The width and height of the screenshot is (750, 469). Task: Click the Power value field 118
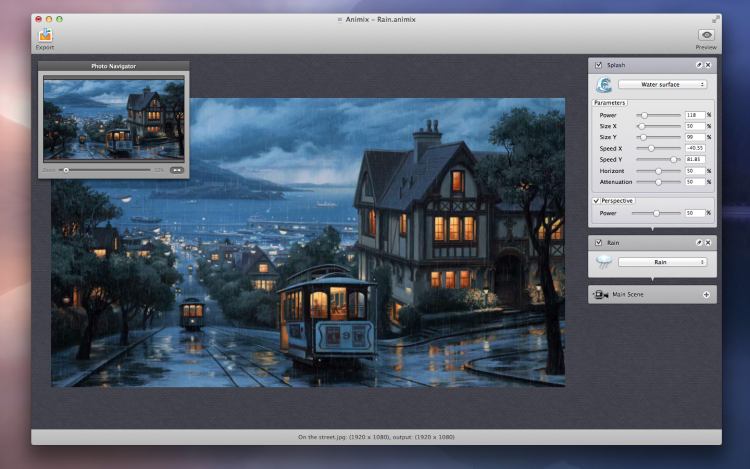pyautogui.click(x=695, y=115)
